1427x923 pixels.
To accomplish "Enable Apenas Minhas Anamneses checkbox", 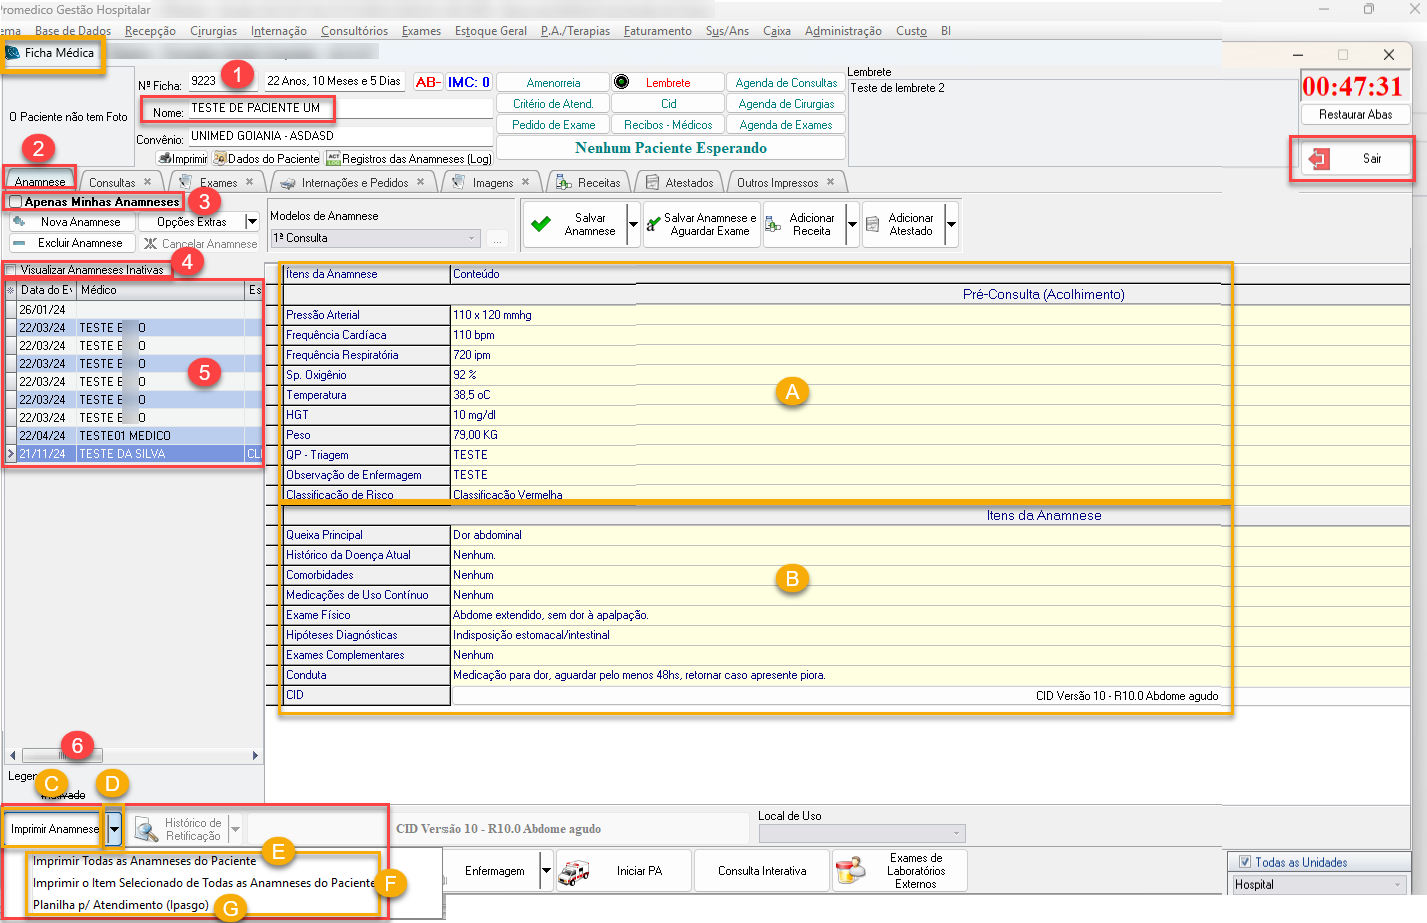I will (x=16, y=202).
